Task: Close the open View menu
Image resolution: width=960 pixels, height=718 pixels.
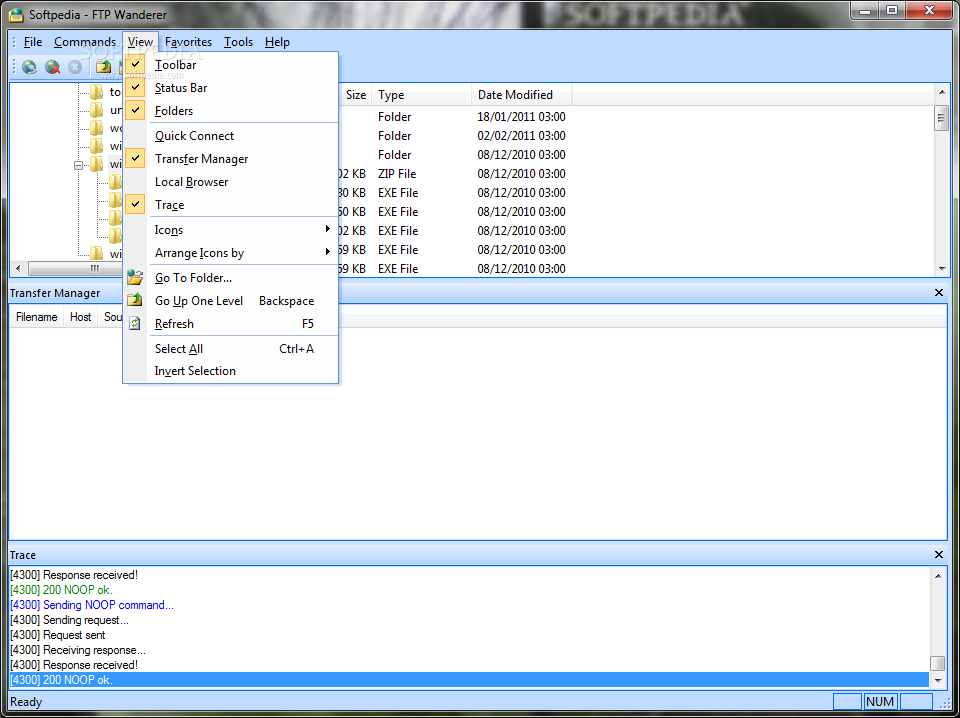Action: click(140, 42)
